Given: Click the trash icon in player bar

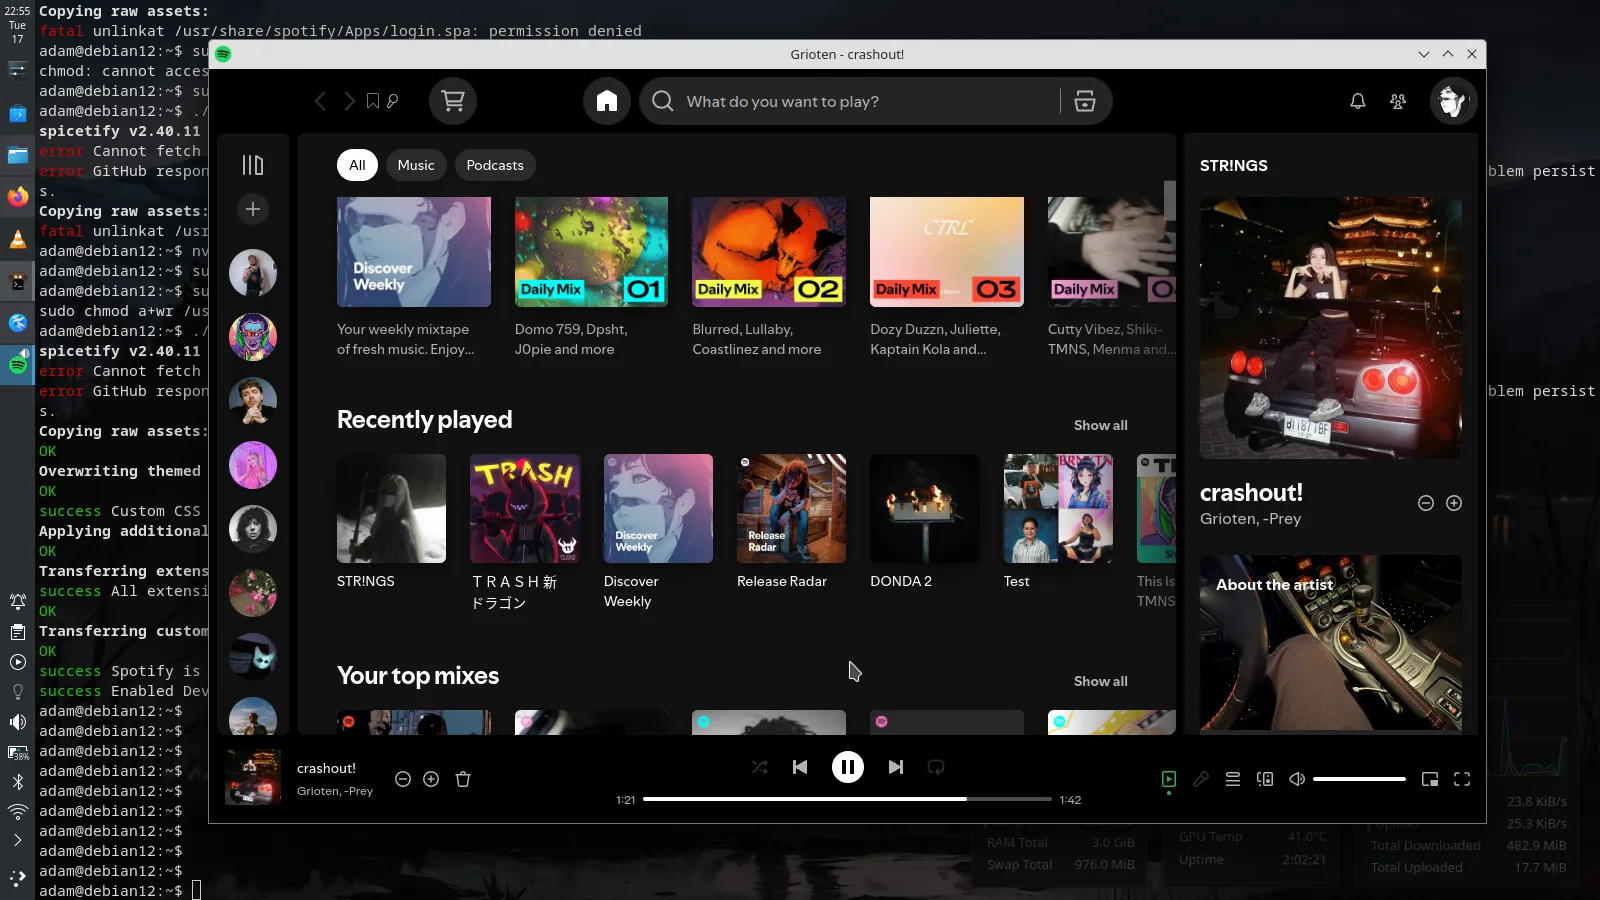Looking at the screenshot, I should pos(463,779).
